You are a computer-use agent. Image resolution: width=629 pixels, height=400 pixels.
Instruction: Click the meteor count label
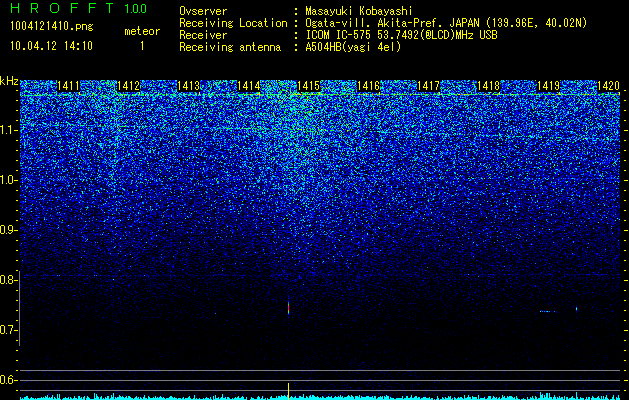[142, 31]
